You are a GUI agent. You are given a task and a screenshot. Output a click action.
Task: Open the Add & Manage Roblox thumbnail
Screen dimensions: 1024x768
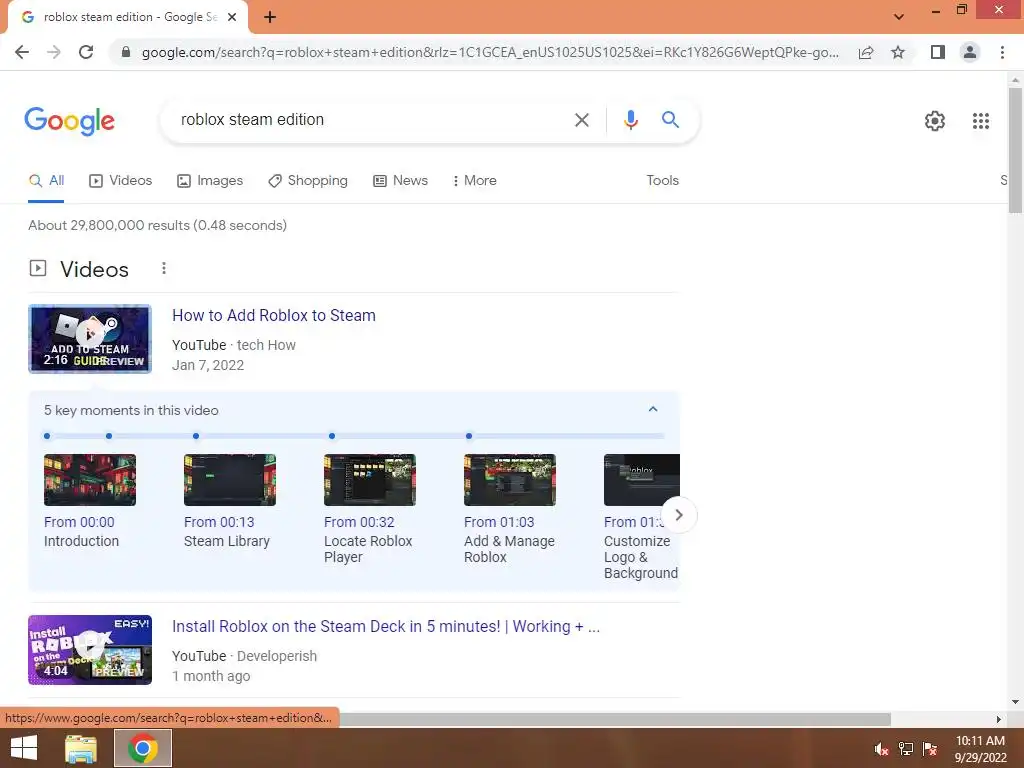(509, 480)
